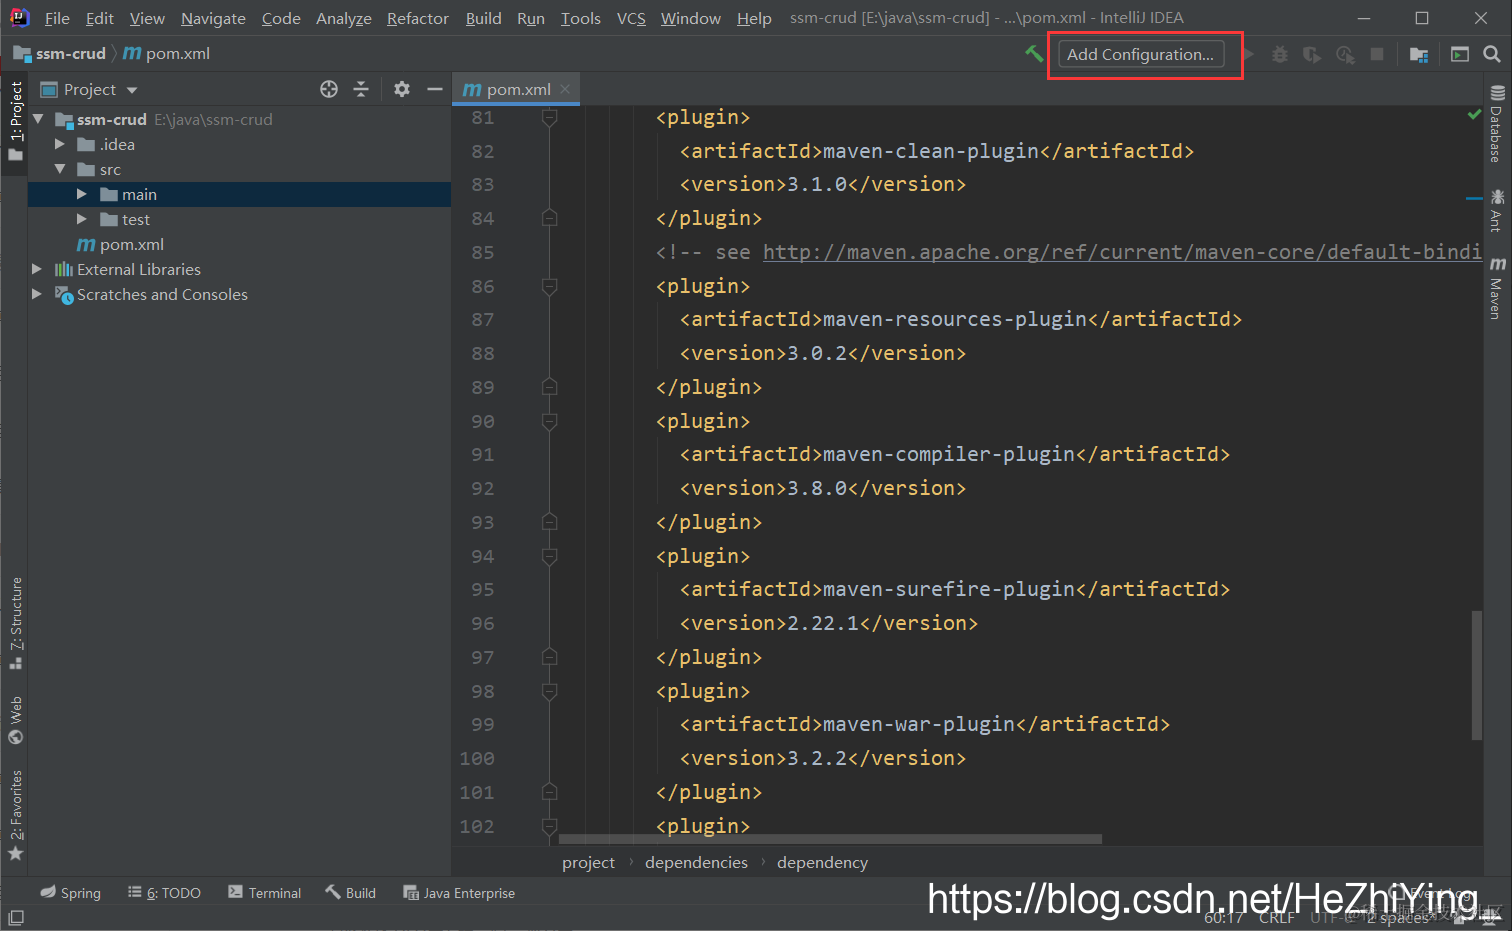This screenshot has width=1512, height=931.
Task: Click 'dependencies' in editor breadcrumb
Action: pos(696,862)
